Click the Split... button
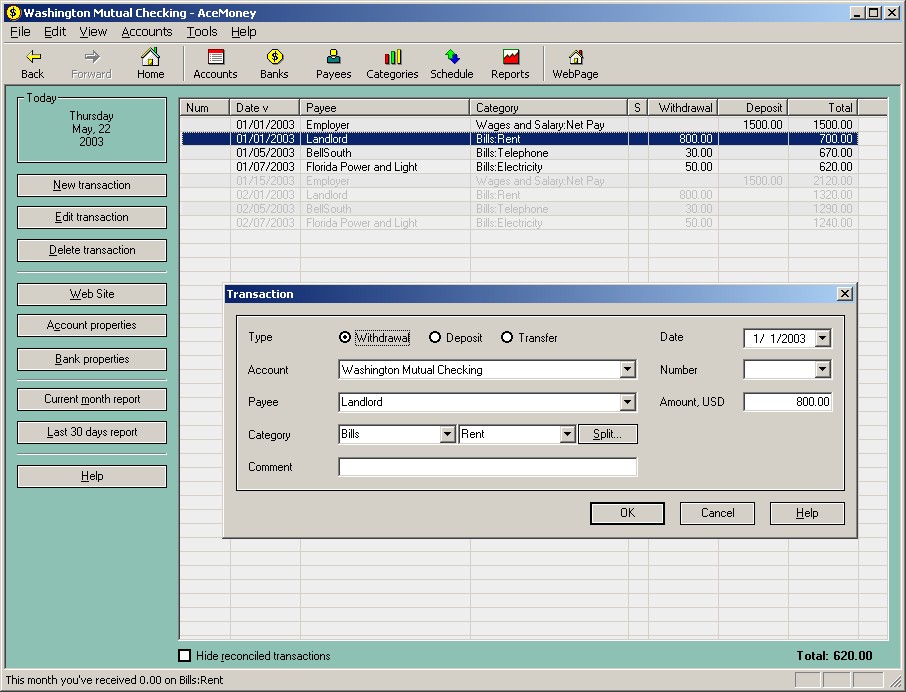 point(607,434)
